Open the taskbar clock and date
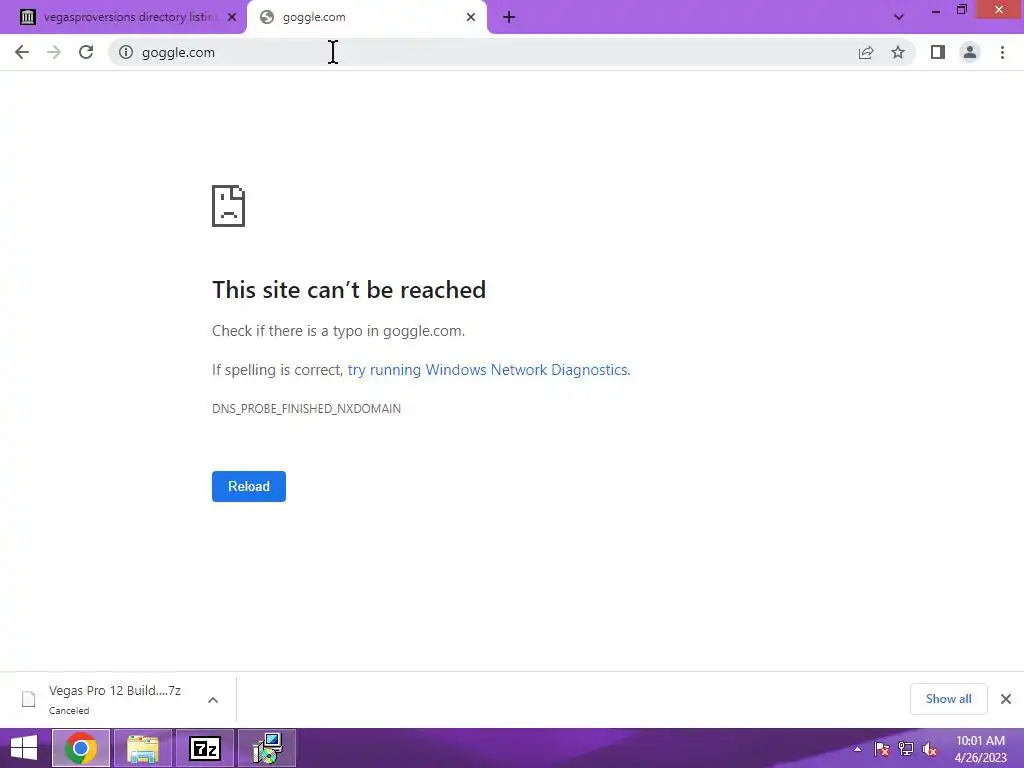The height and width of the screenshot is (768, 1024). (980, 749)
